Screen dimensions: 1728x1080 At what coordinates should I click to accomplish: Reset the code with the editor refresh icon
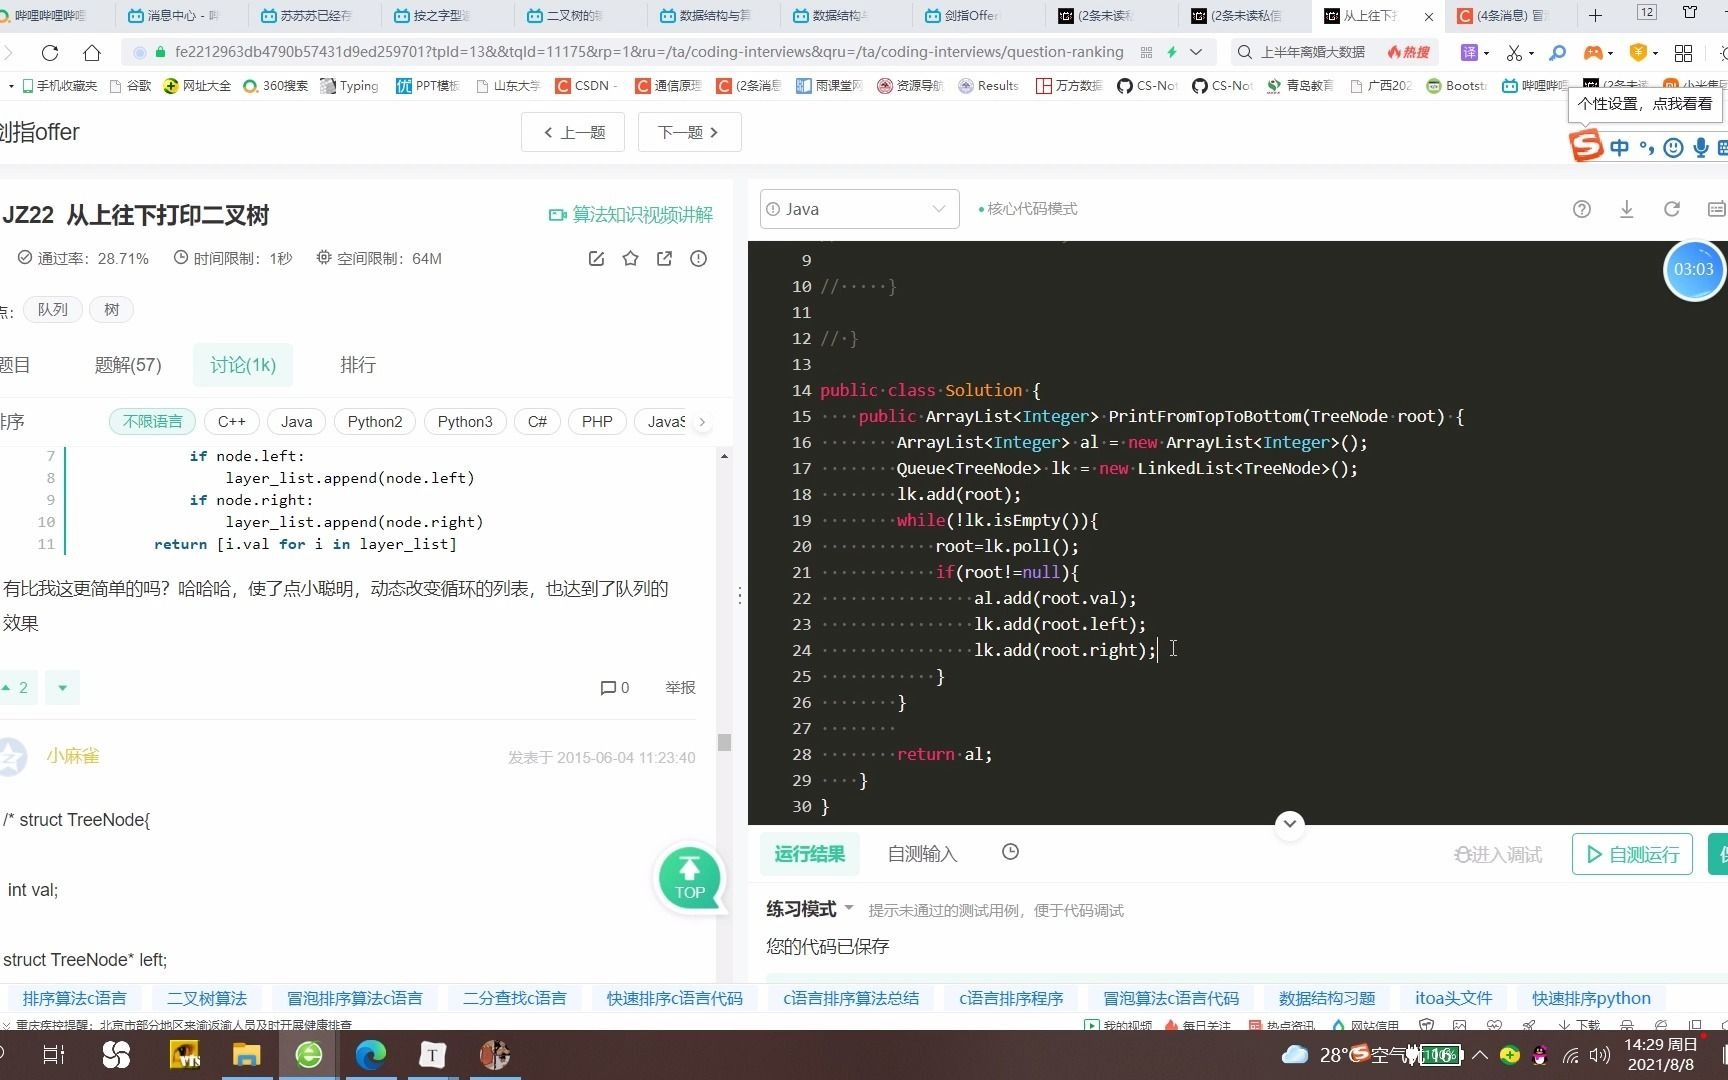click(1671, 209)
